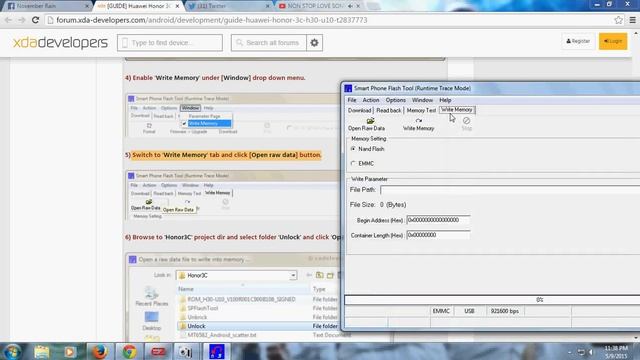The image size is (640, 360).
Task: Click the Register button
Action: point(578,41)
